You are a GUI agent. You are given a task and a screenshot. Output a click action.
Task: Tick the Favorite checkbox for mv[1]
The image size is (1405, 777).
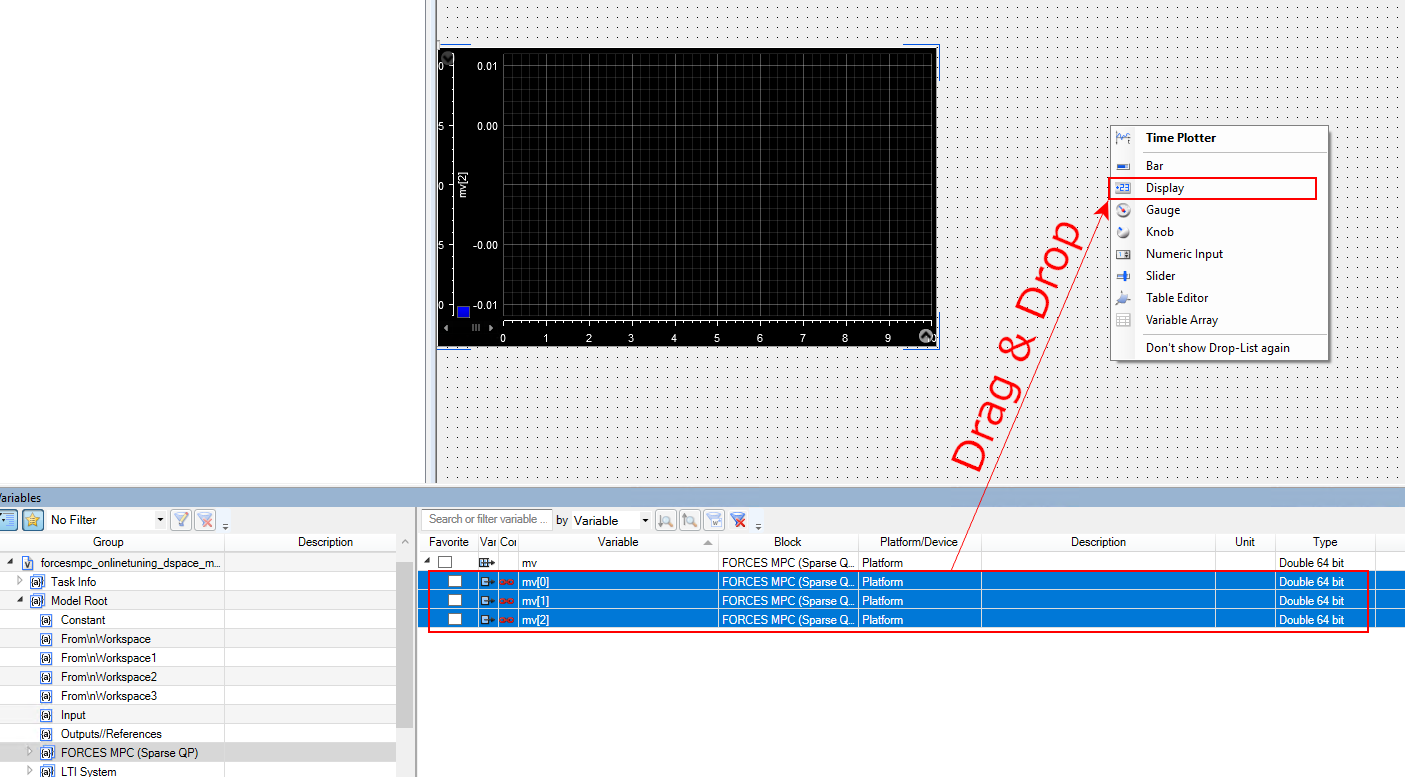(455, 601)
